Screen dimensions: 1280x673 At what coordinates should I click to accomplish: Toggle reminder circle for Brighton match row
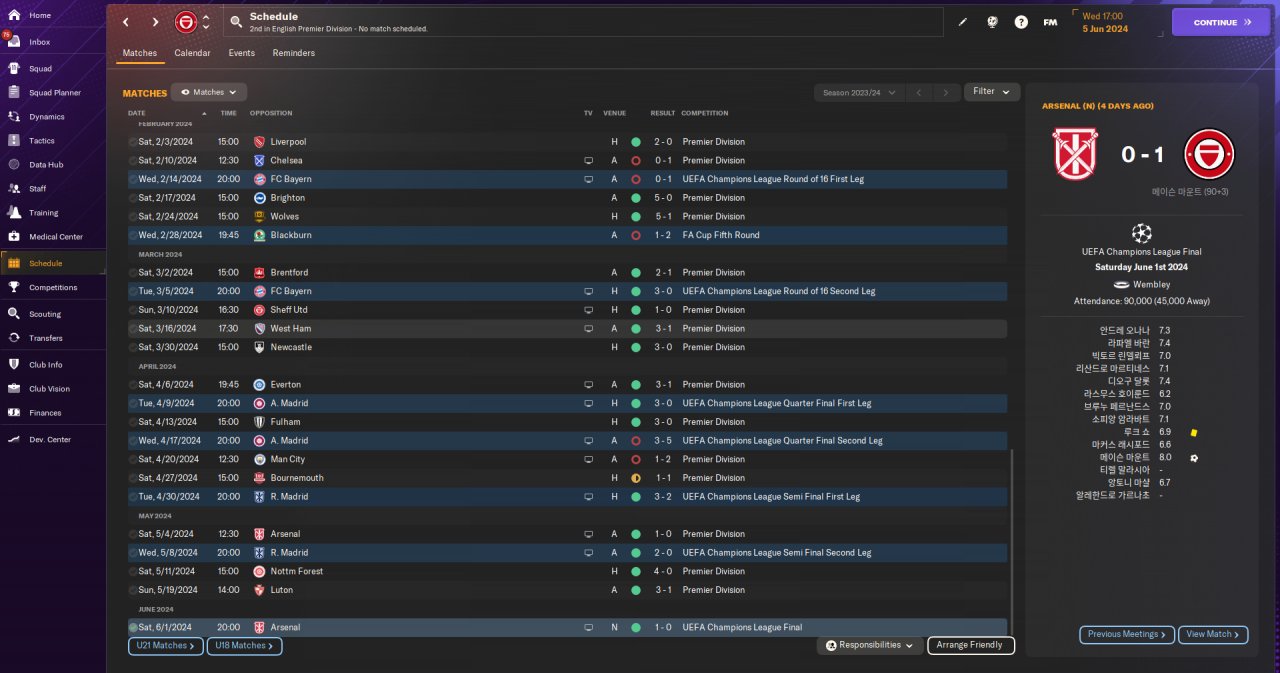(x=133, y=198)
